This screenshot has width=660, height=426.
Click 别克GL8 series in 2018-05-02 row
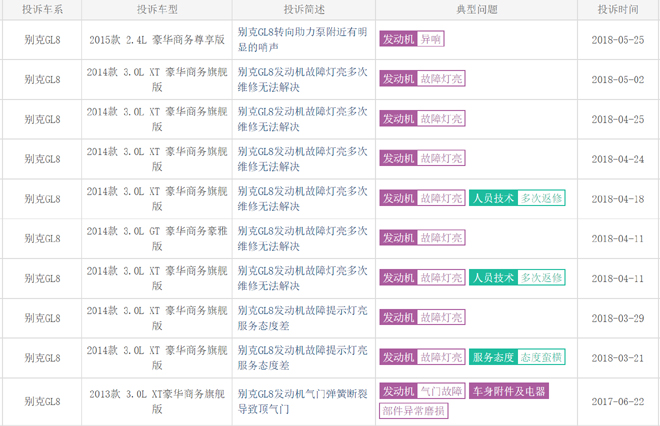[42, 80]
